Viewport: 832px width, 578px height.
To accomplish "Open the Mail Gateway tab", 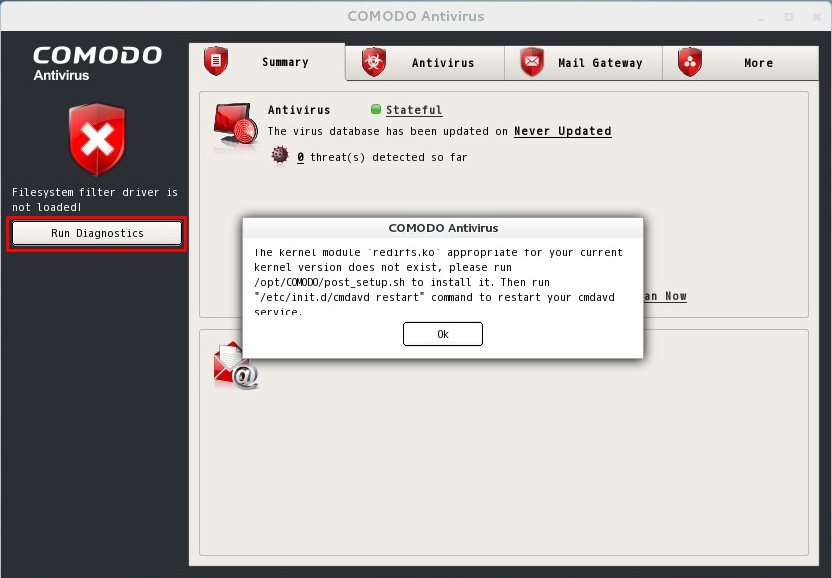I will pos(599,63).
